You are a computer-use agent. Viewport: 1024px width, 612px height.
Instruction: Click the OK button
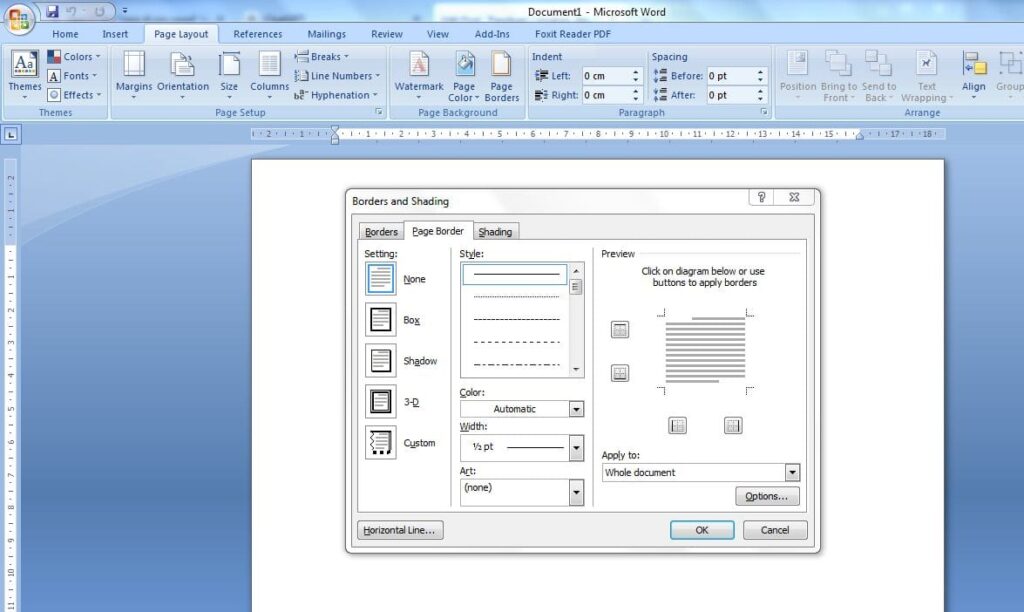[702, 530]
